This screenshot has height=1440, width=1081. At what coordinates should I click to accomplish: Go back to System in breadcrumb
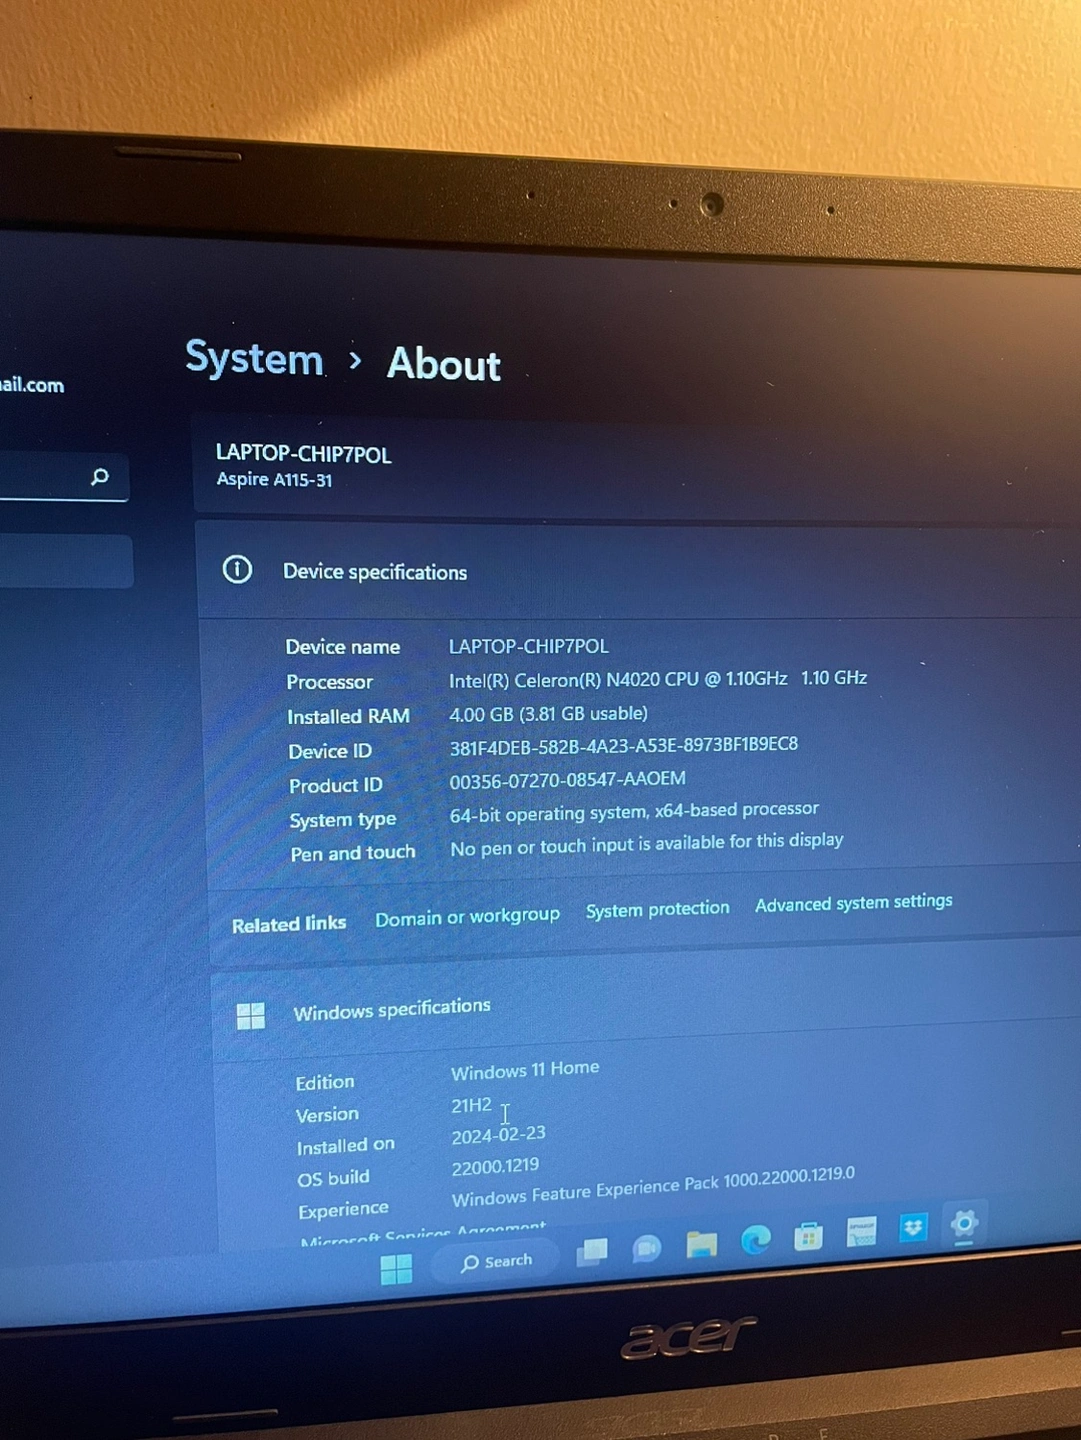pyautogui.click(x=254, y=358)
